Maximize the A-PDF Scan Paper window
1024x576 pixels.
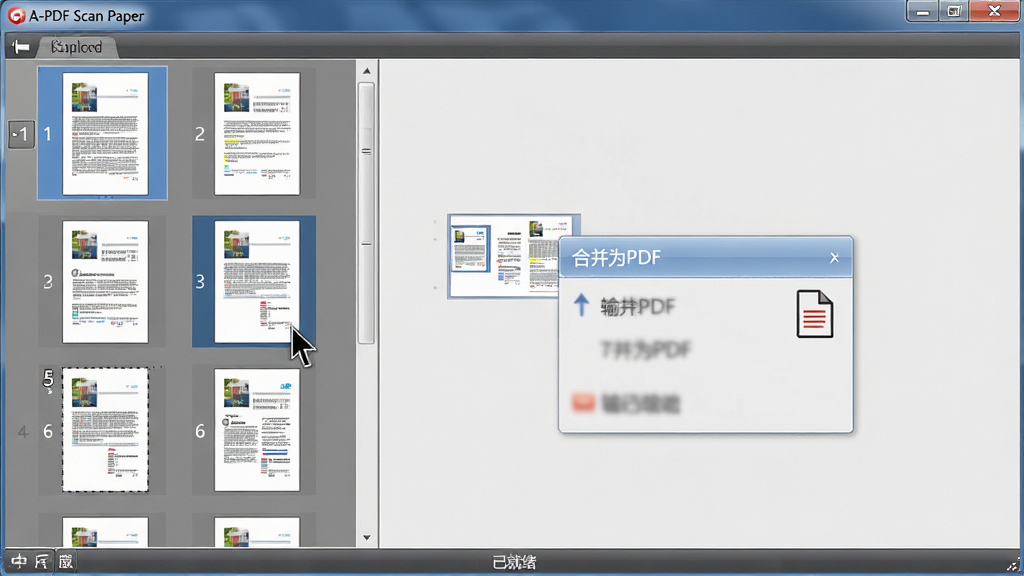point(954,12)
